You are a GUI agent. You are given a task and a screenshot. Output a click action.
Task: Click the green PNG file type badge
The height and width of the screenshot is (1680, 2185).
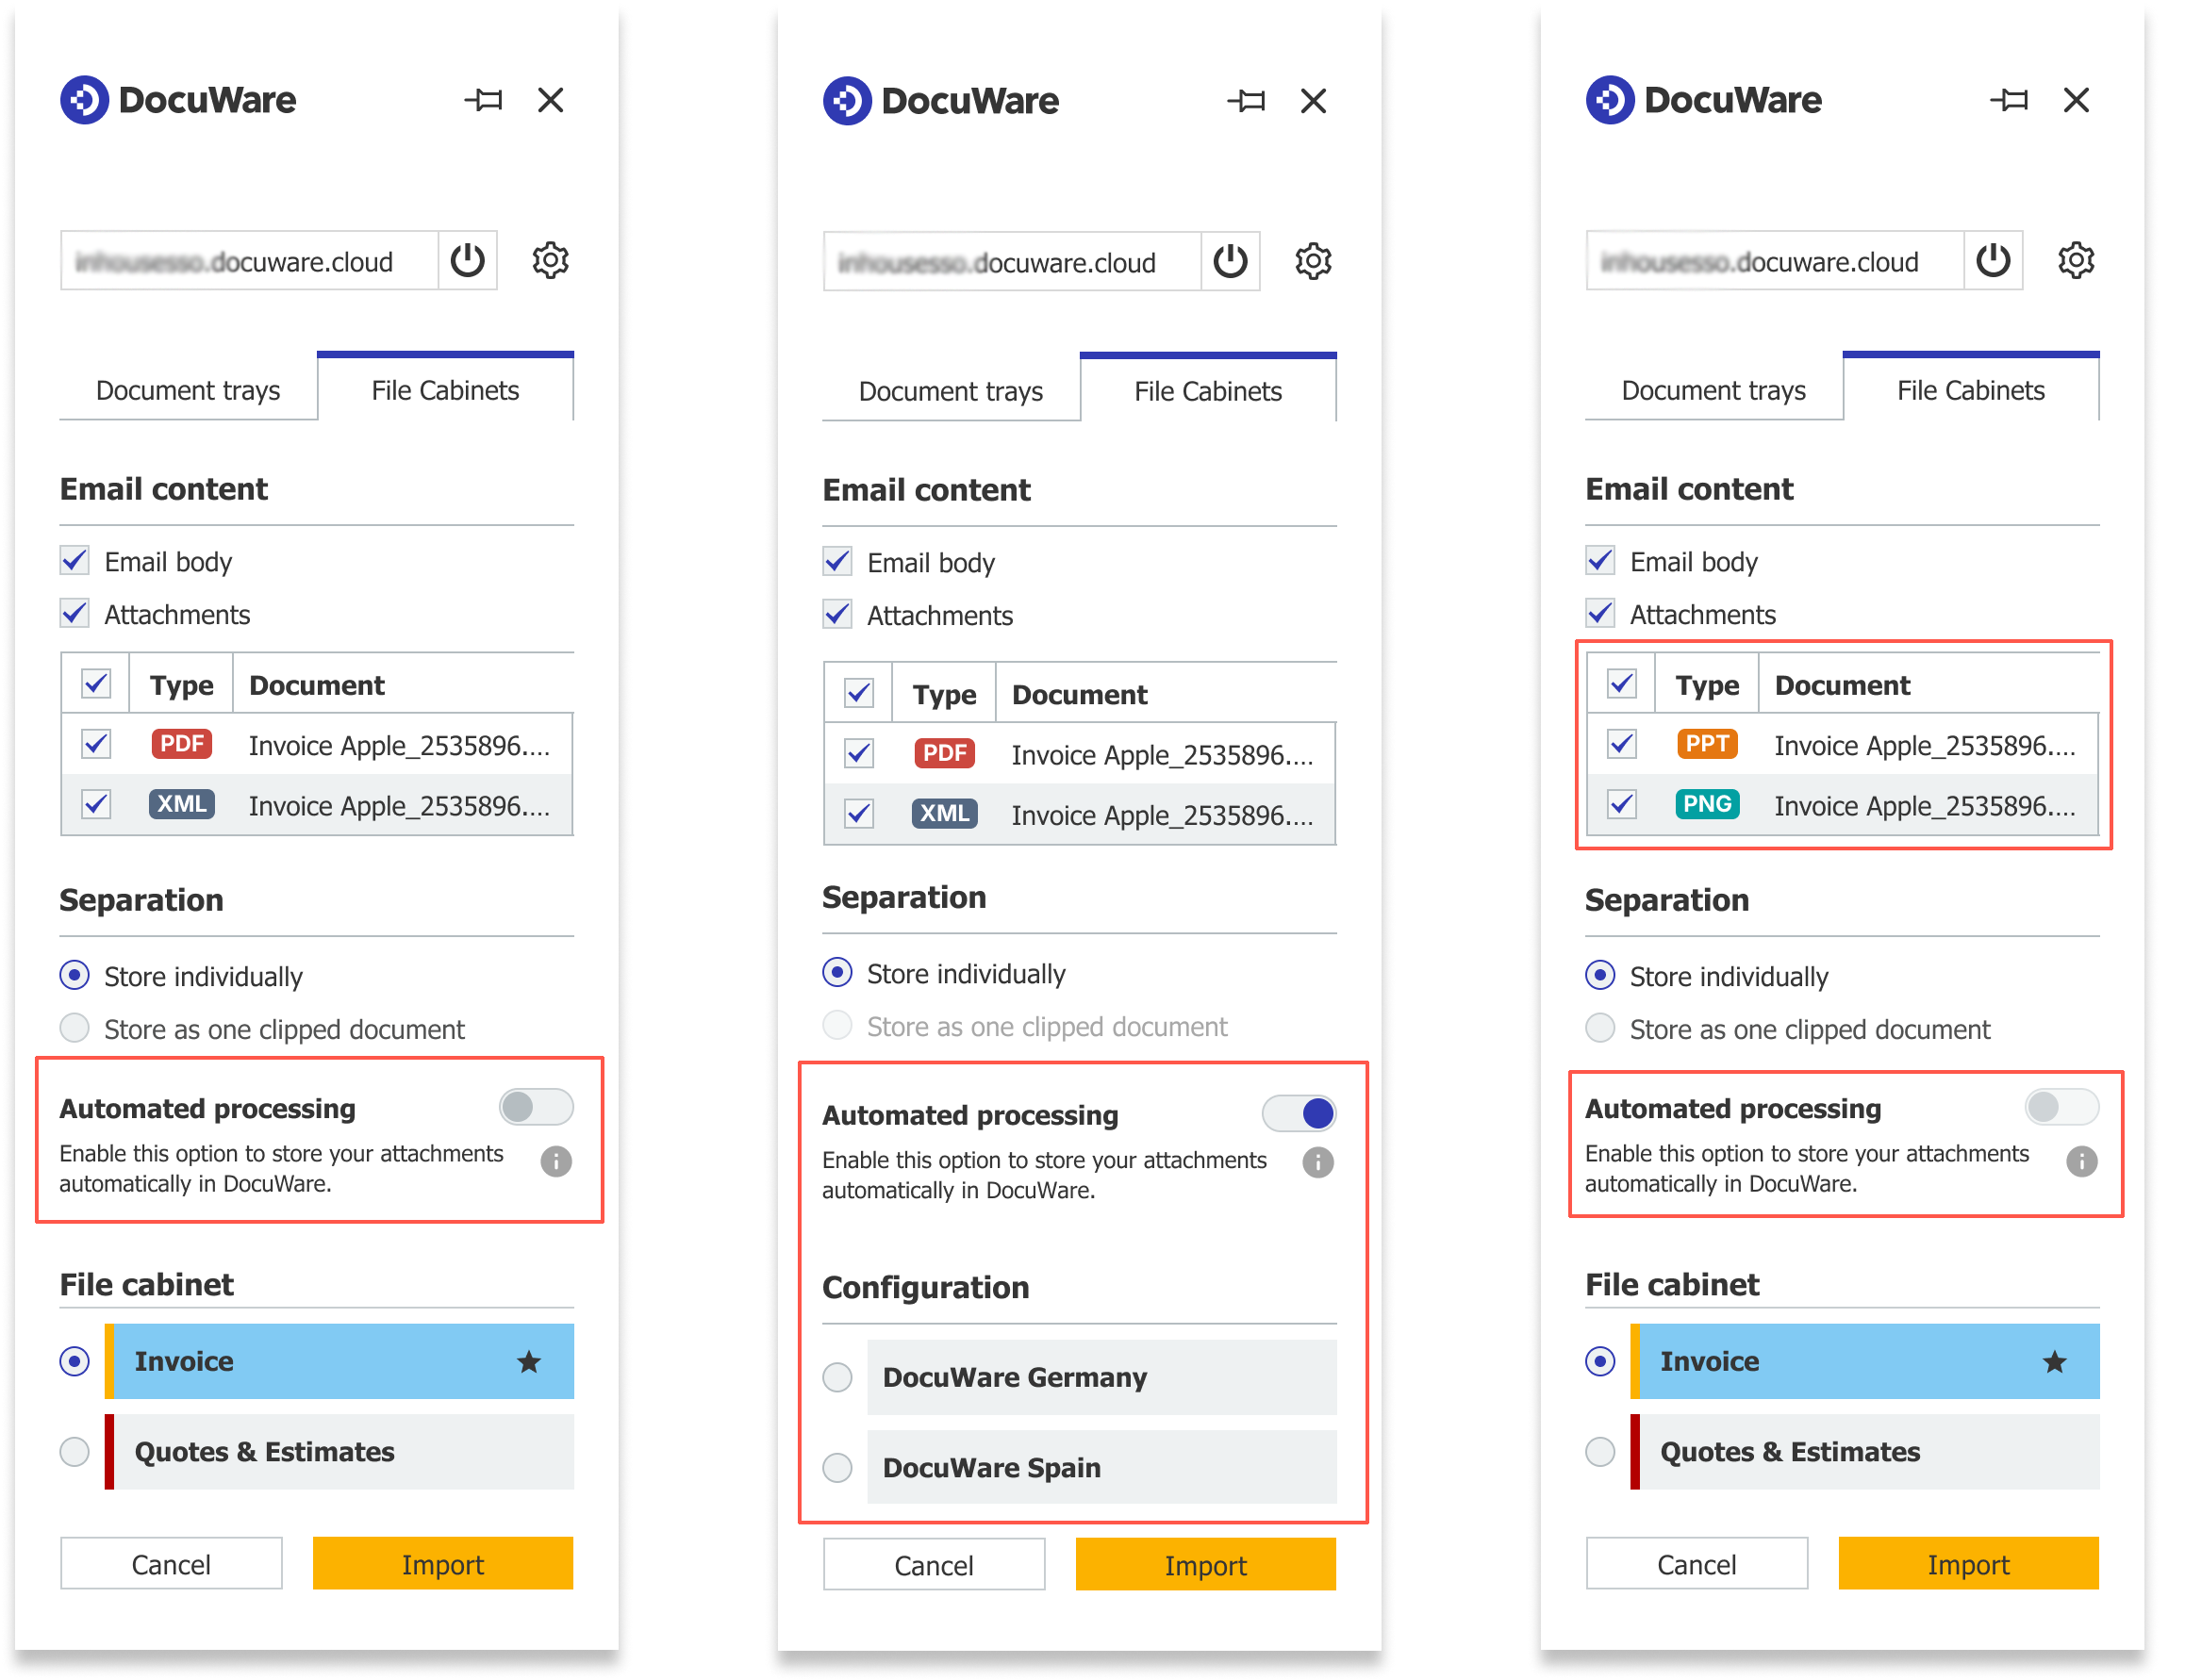click(x=1706, y=804)
